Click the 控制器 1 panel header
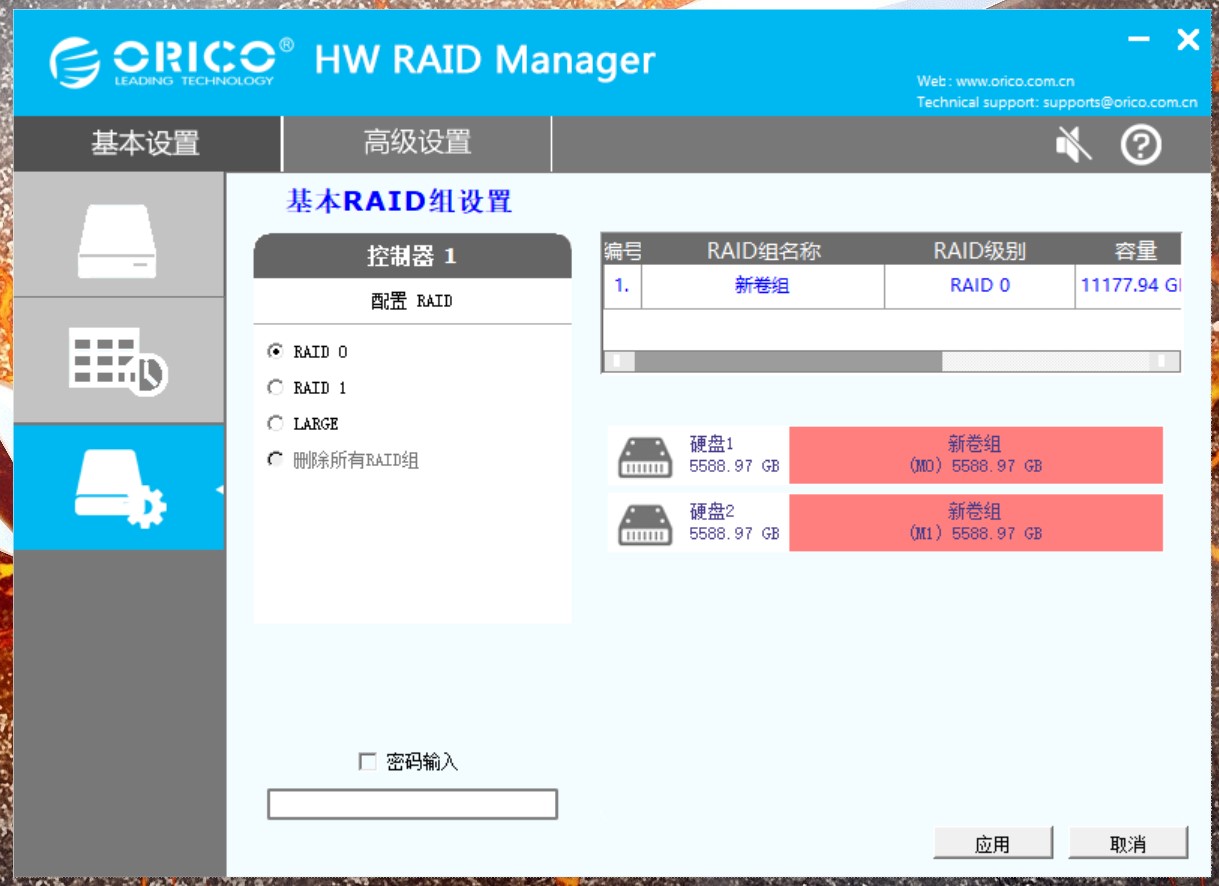The width and height of the screenshot is (1219, 886). tap(412, 256)
